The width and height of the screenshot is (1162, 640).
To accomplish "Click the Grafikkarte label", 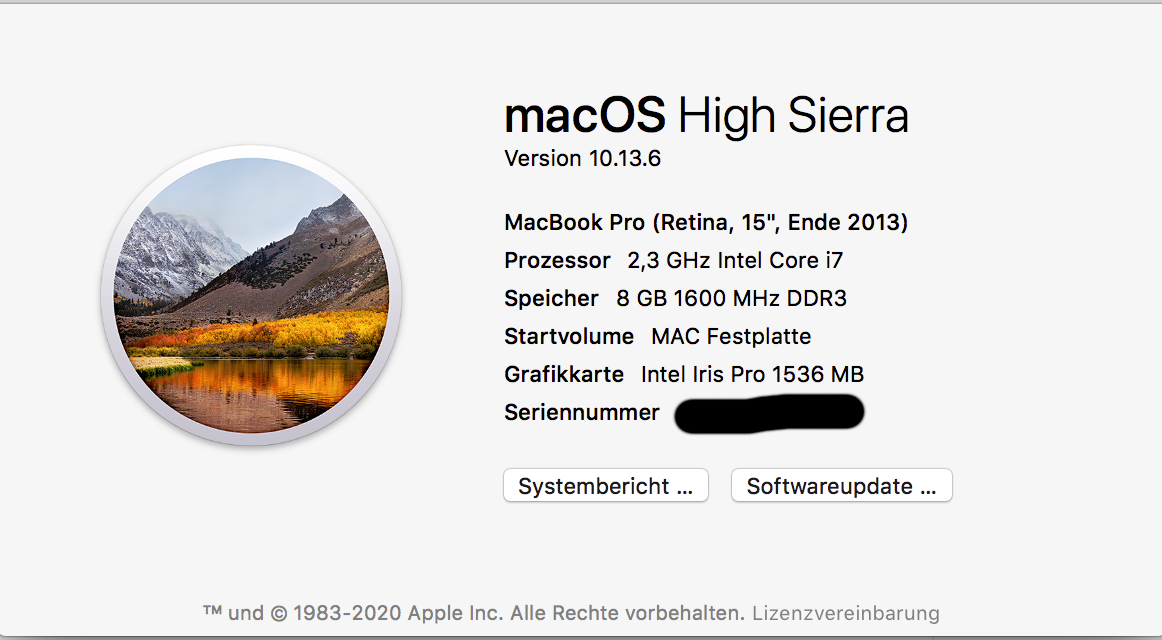I will click(564, 374).
